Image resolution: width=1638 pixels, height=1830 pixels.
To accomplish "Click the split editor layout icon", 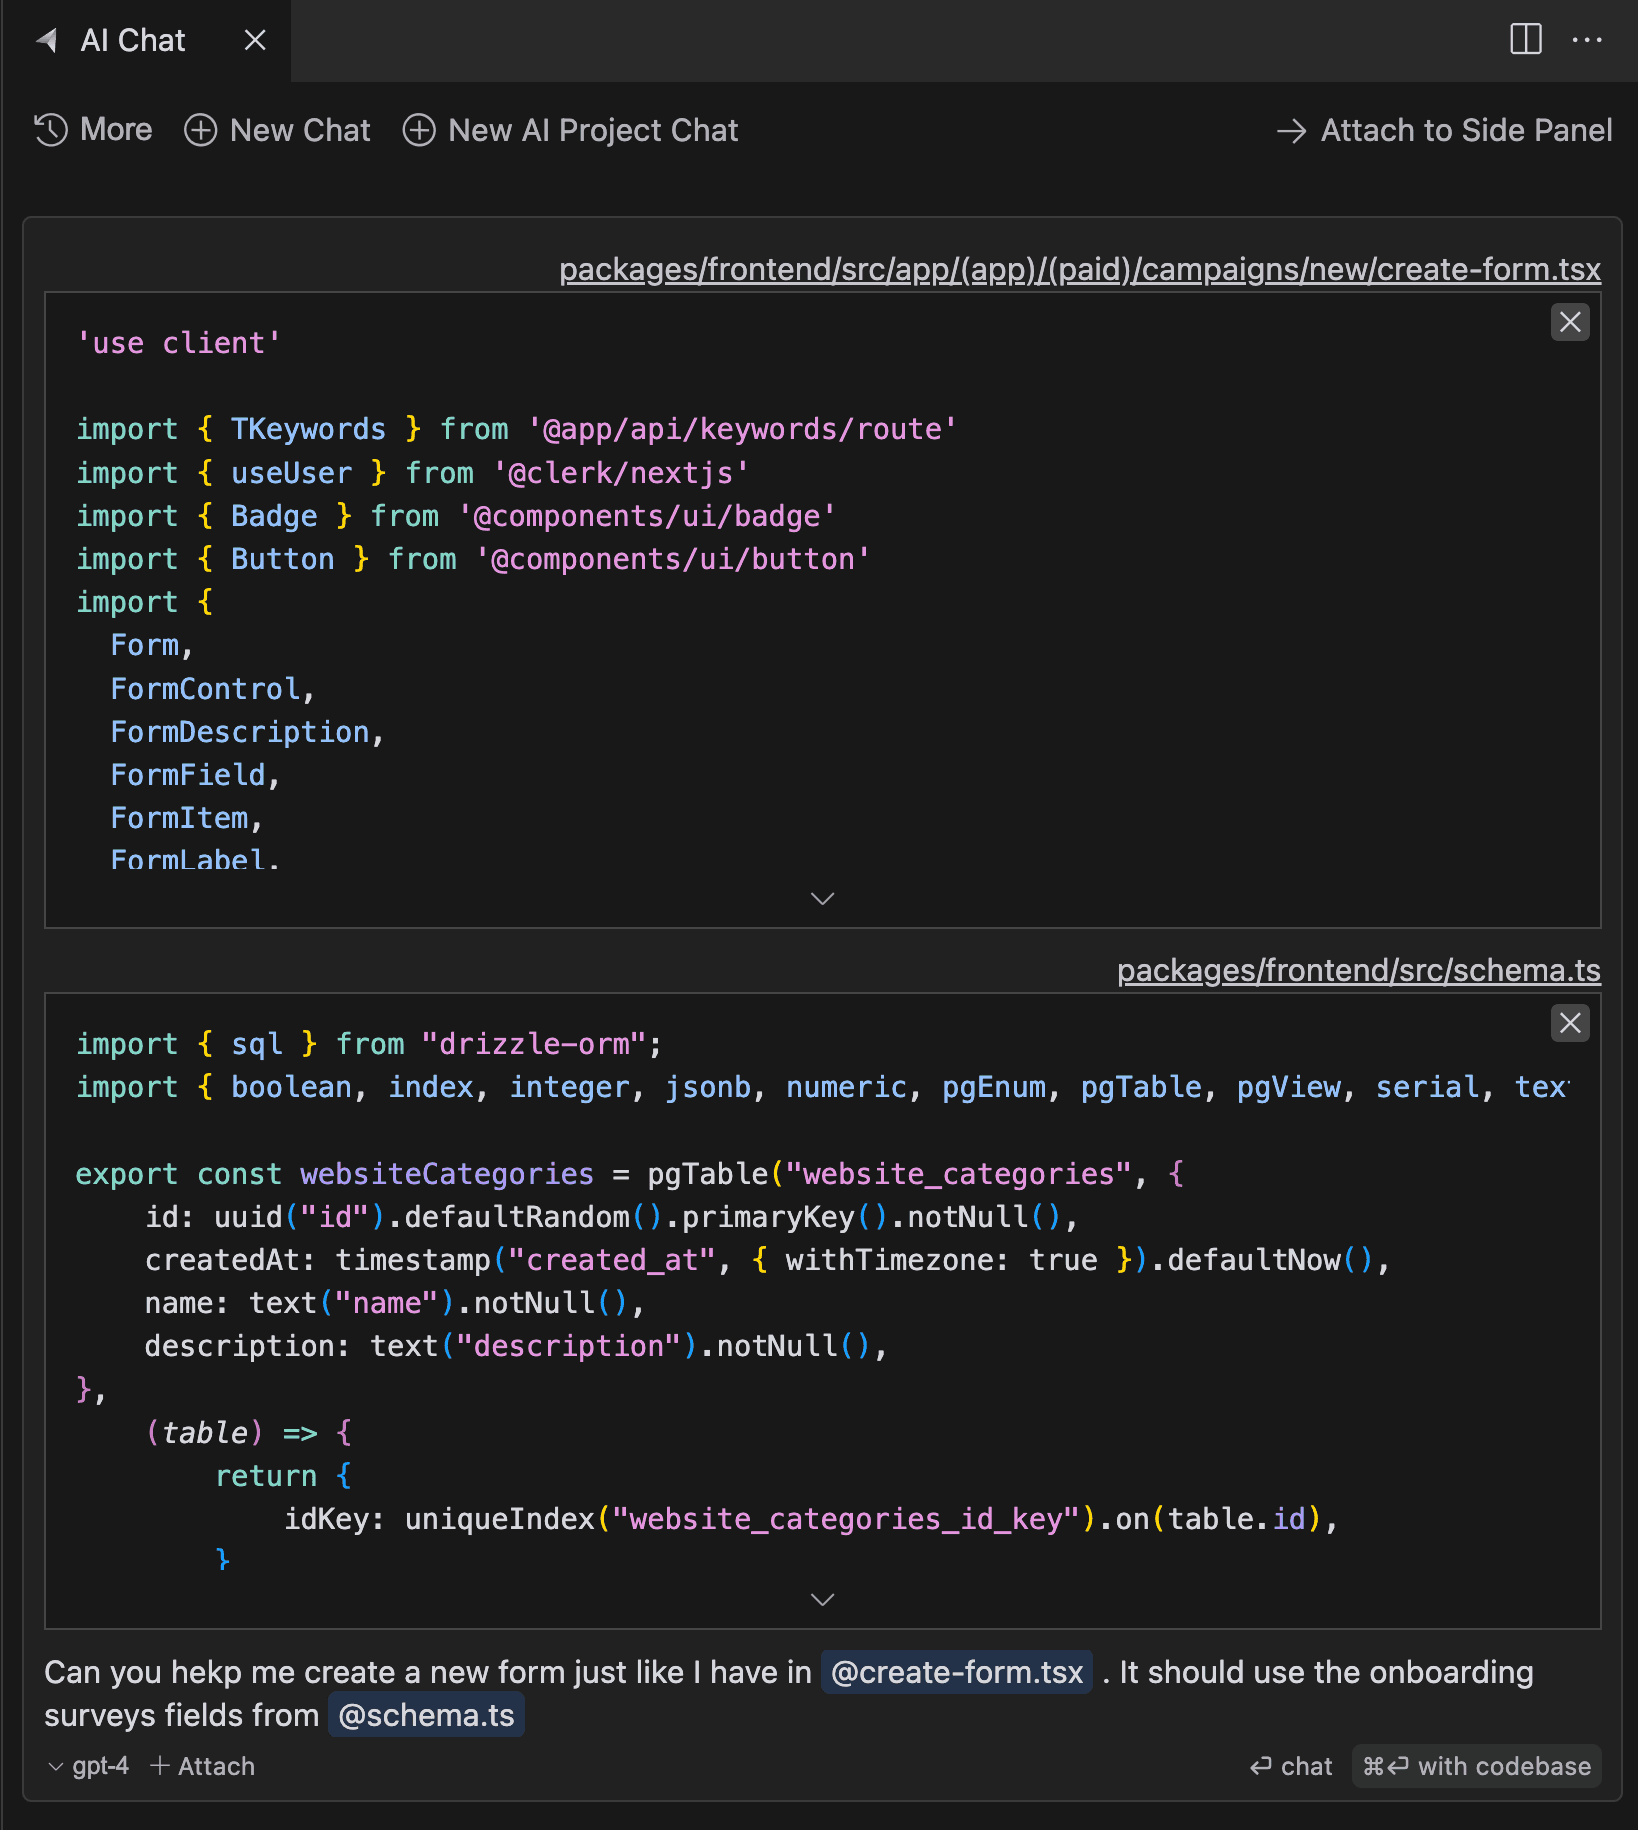I will (x=1525, y=40).
